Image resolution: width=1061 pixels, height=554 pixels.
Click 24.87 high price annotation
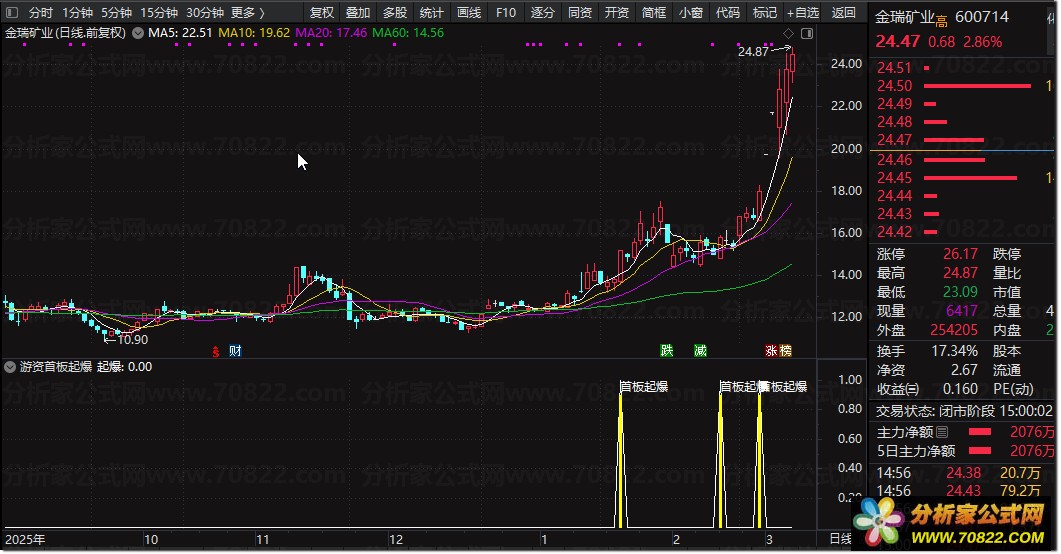pos(753,51)
